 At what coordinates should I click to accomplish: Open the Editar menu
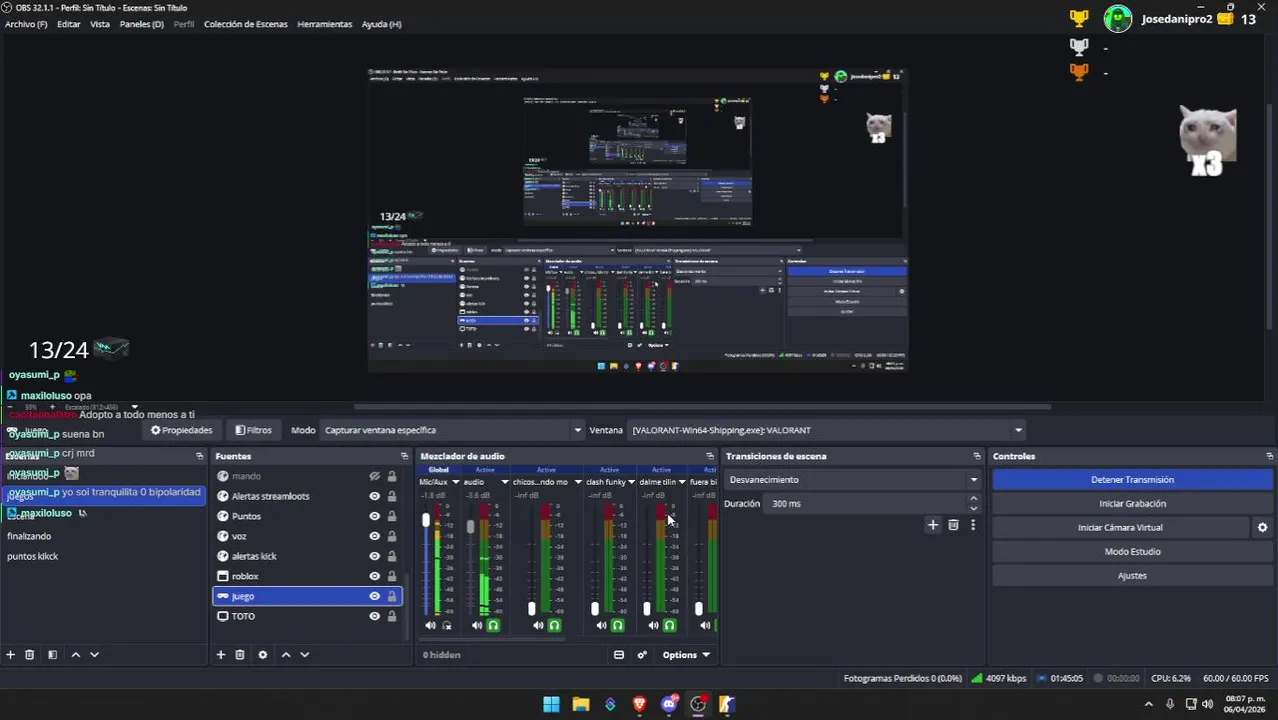tap(69, 24)
